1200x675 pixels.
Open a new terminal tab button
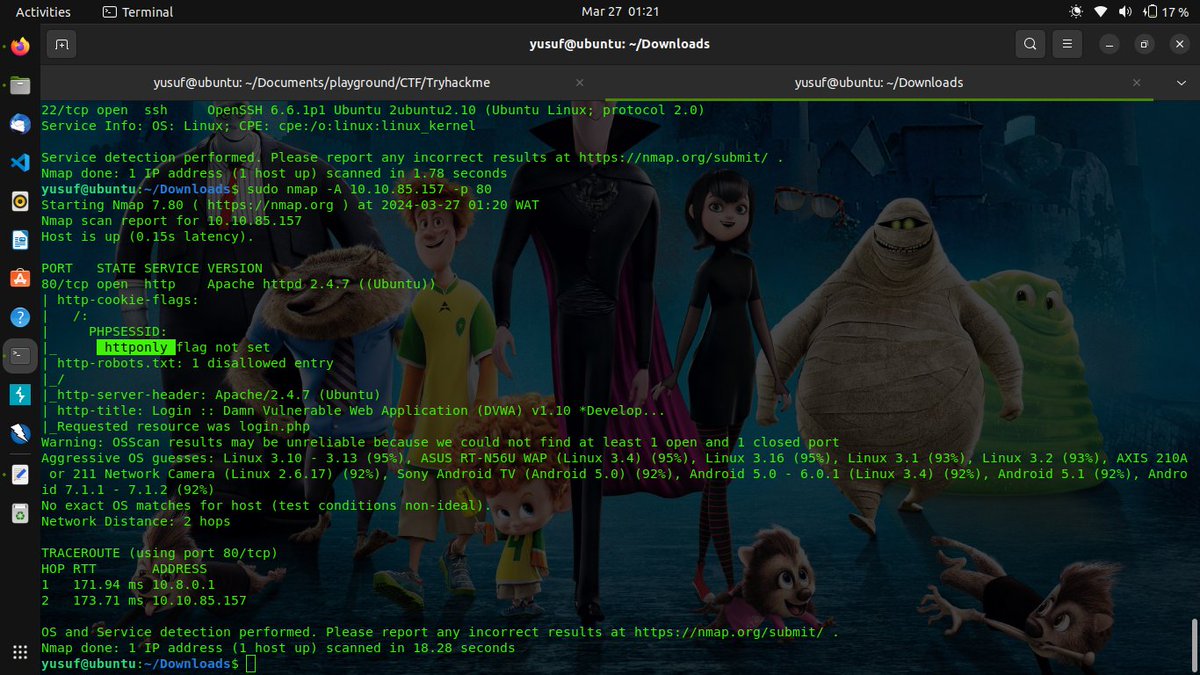[x=61, y=44]
